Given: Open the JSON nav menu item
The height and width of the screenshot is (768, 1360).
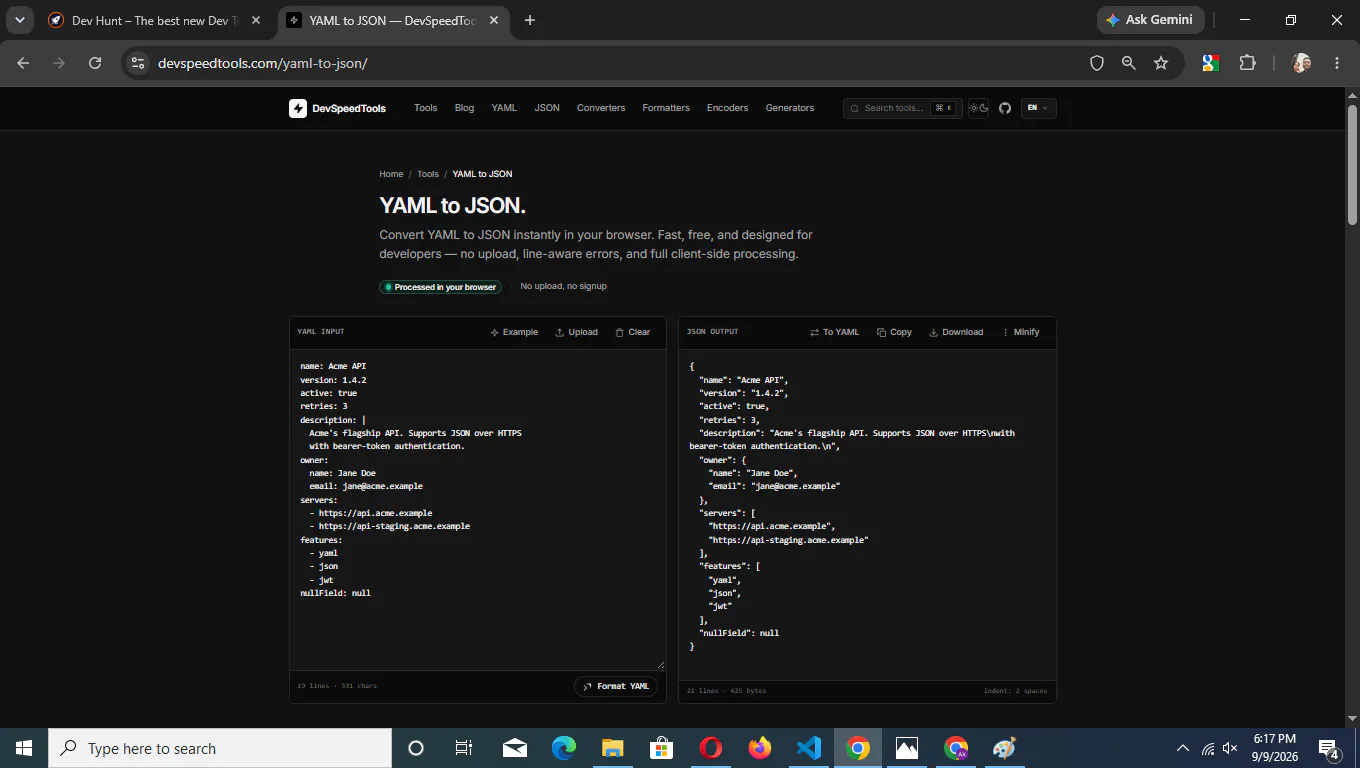Looking at the screenshot, I should [x=547, y=108].
